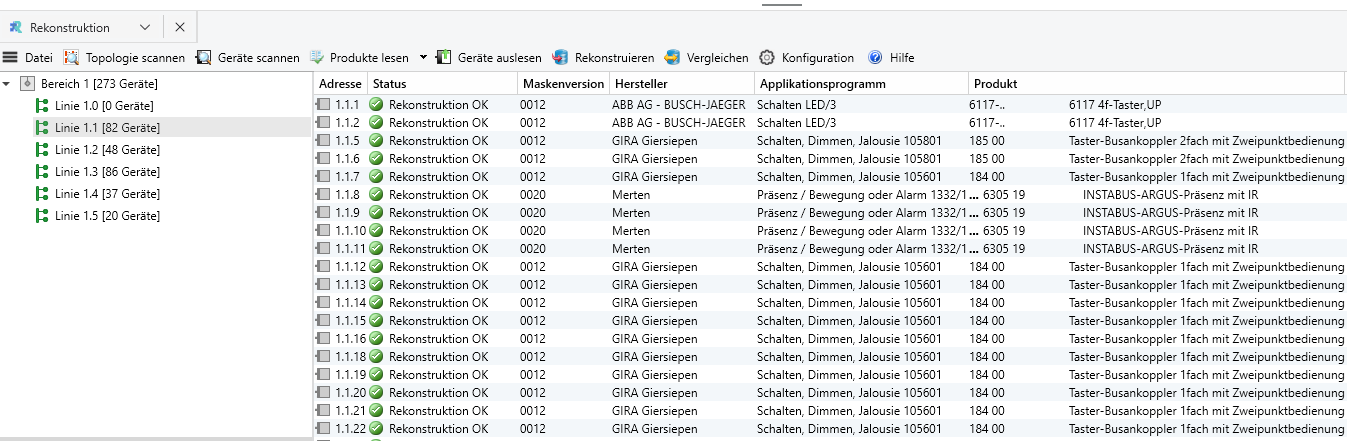Sort by the Status column header
1347x441 pixels.
pyautogui.click(x=443, y=84)
